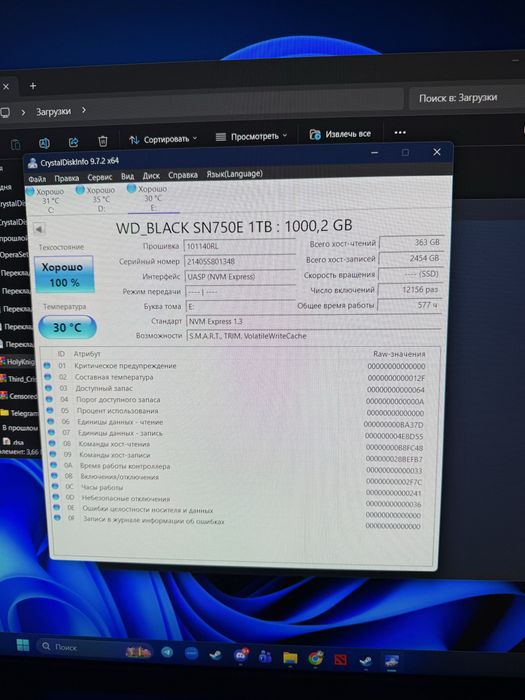This screenshot has height=700, width=525.
Task: Click status dot for Включения/отключения
Action: pos(54,476)
